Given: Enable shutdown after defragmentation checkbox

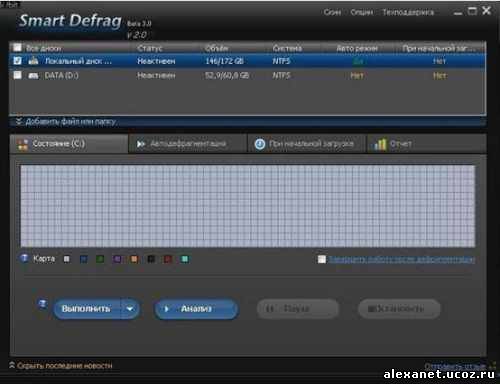Looking at the screenshot, I should (322, 259).
